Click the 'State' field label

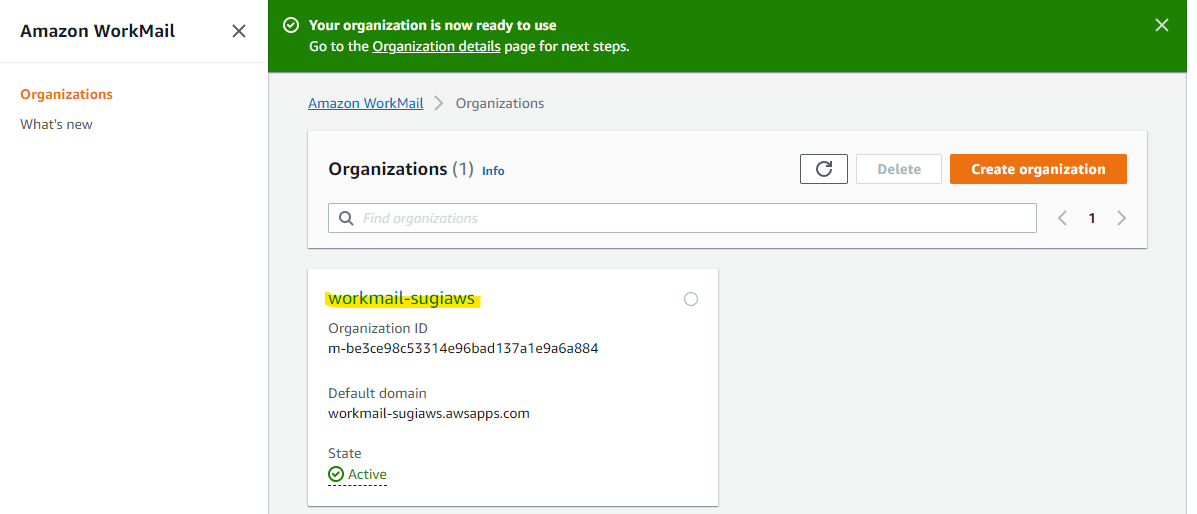(345, 454)
